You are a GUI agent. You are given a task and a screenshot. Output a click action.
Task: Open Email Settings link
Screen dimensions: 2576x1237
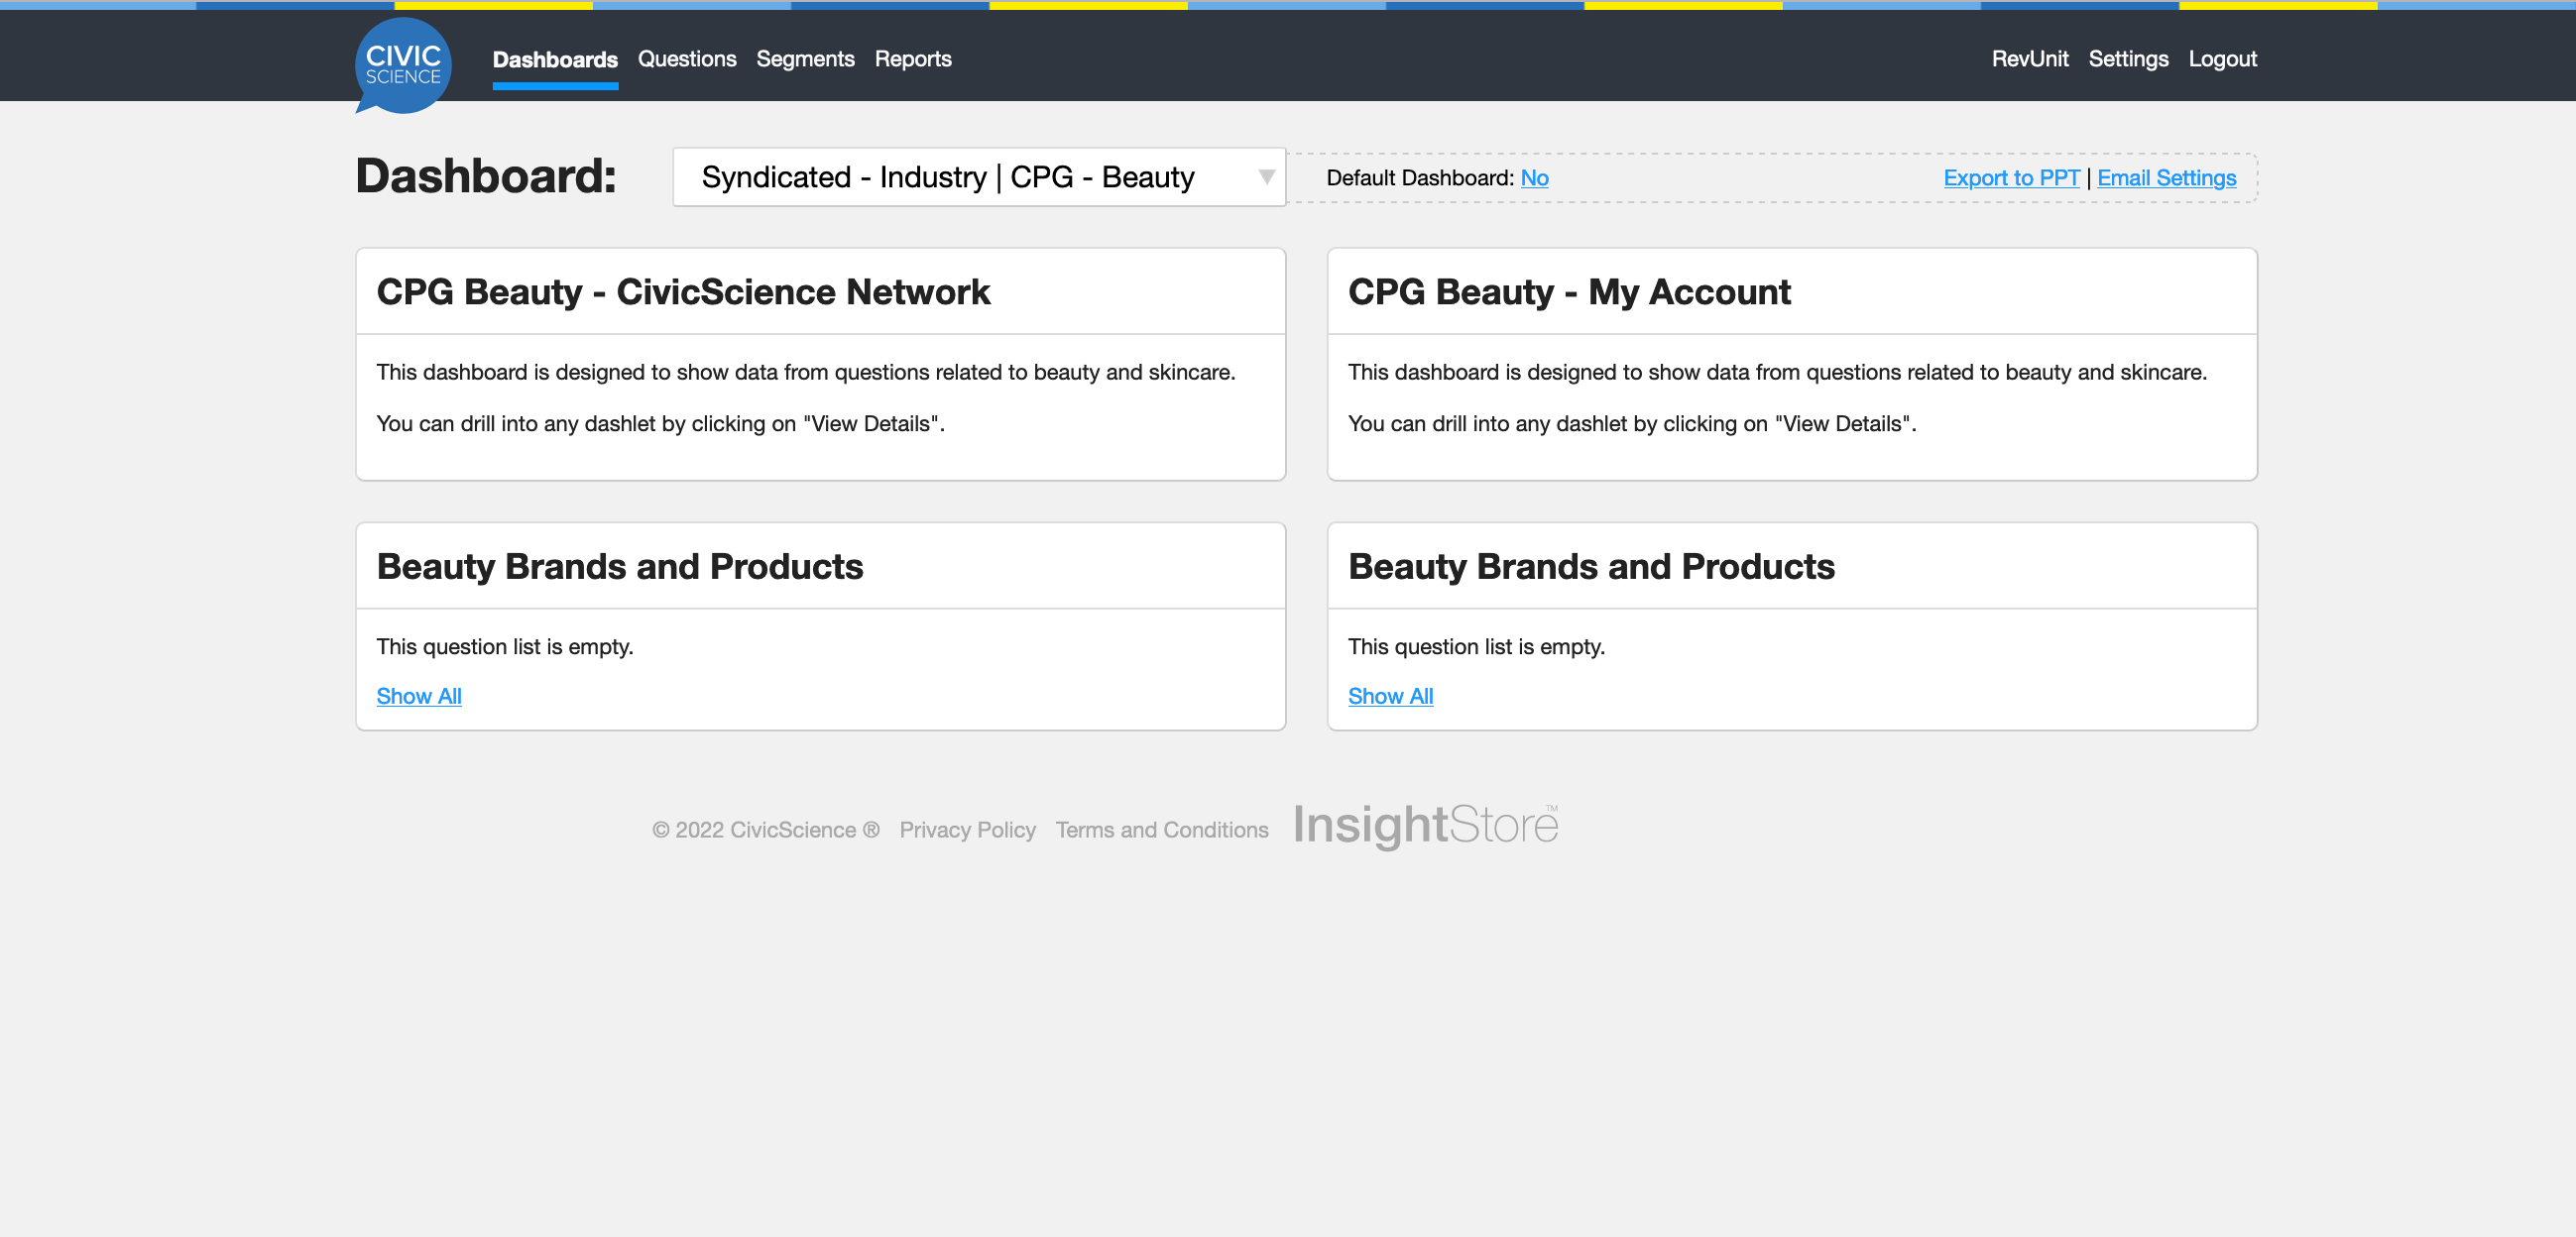point(2166,178)
